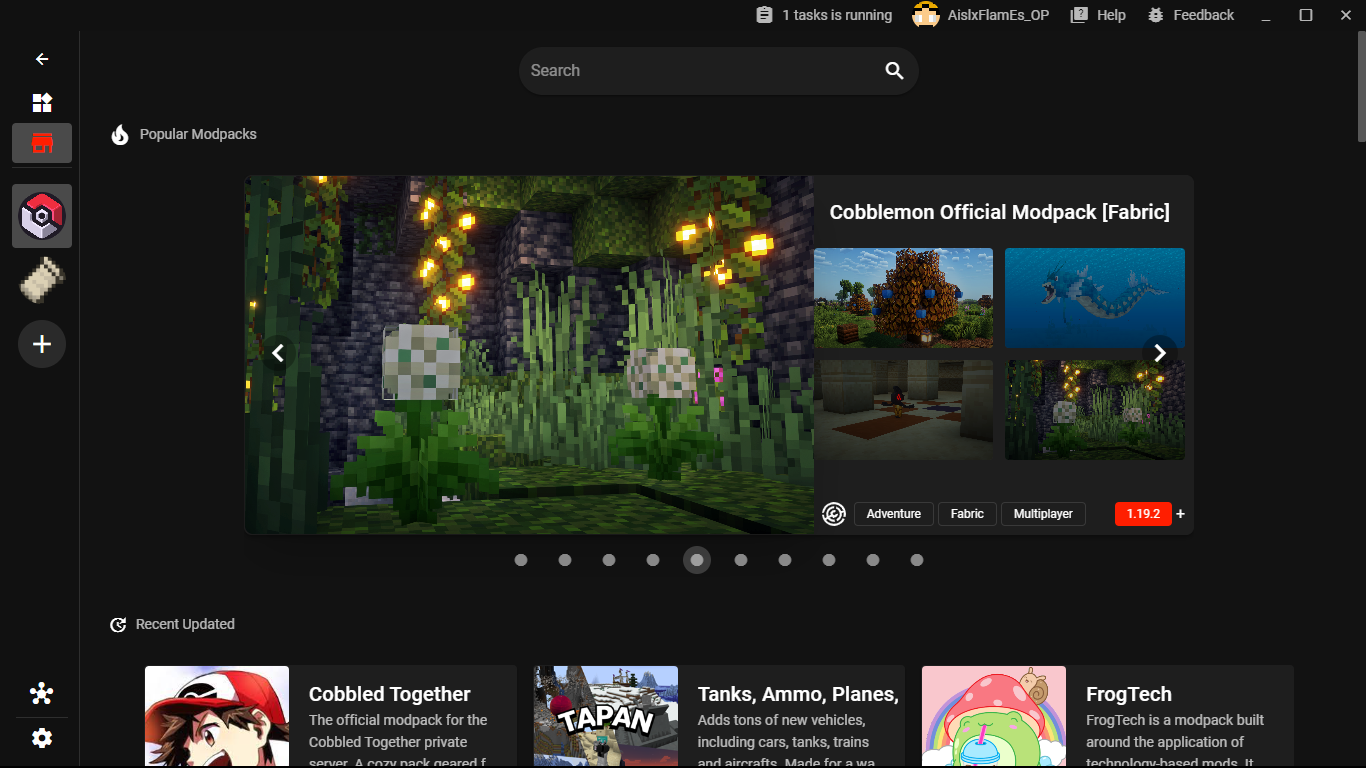Select the first carousel dot indicator
The width and height of the screenshot is (1366, 768).
point(521,560)
